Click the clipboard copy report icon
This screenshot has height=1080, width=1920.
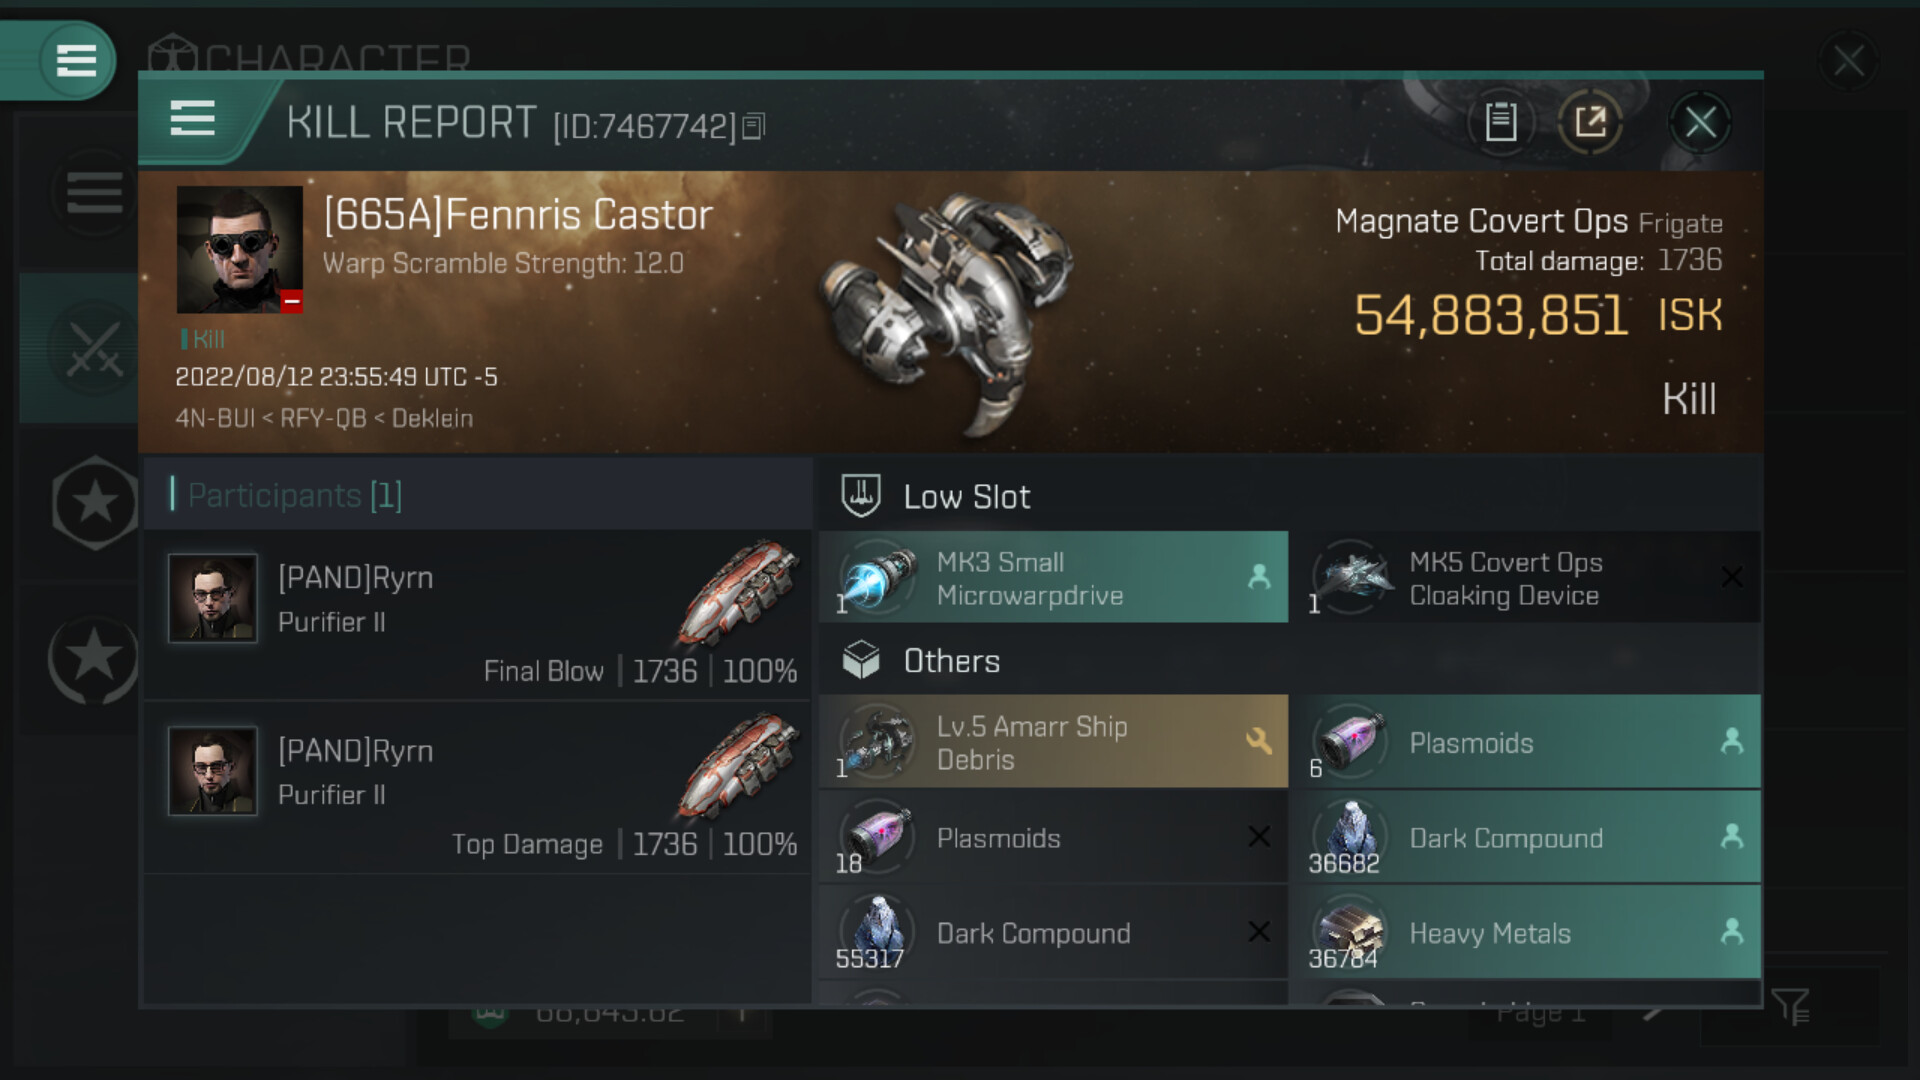pyautogui.click(x=1500, y=122)
